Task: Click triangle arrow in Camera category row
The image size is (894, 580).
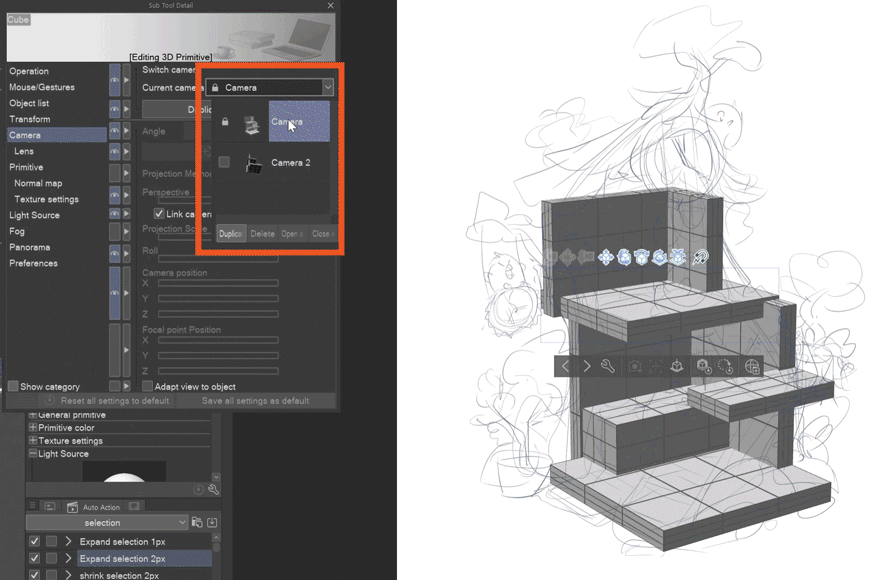Action: (x=127, y=131)
